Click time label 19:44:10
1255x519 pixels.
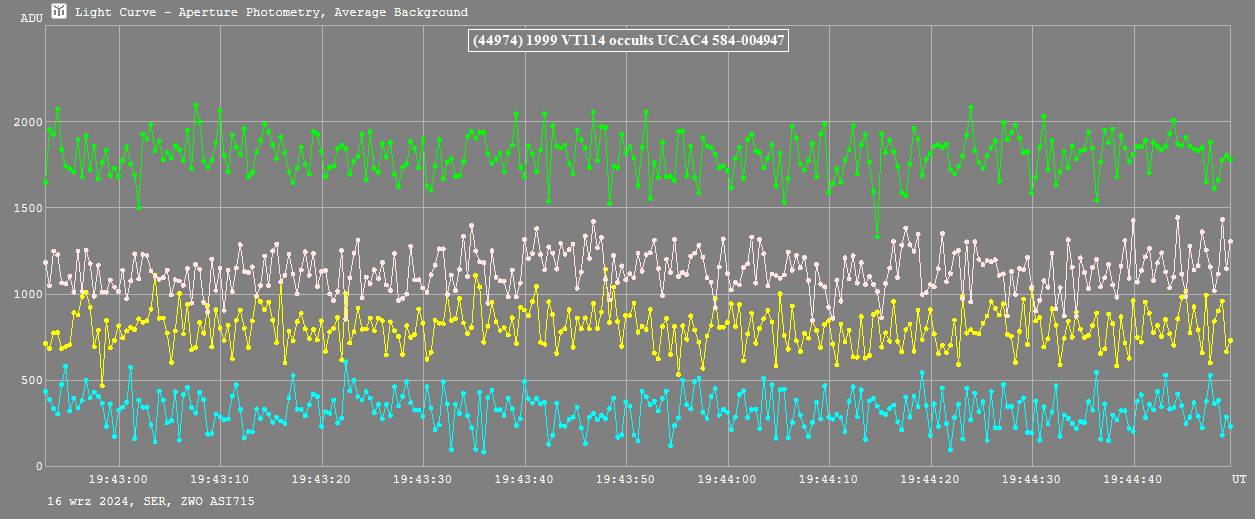[x=830, y=480]
